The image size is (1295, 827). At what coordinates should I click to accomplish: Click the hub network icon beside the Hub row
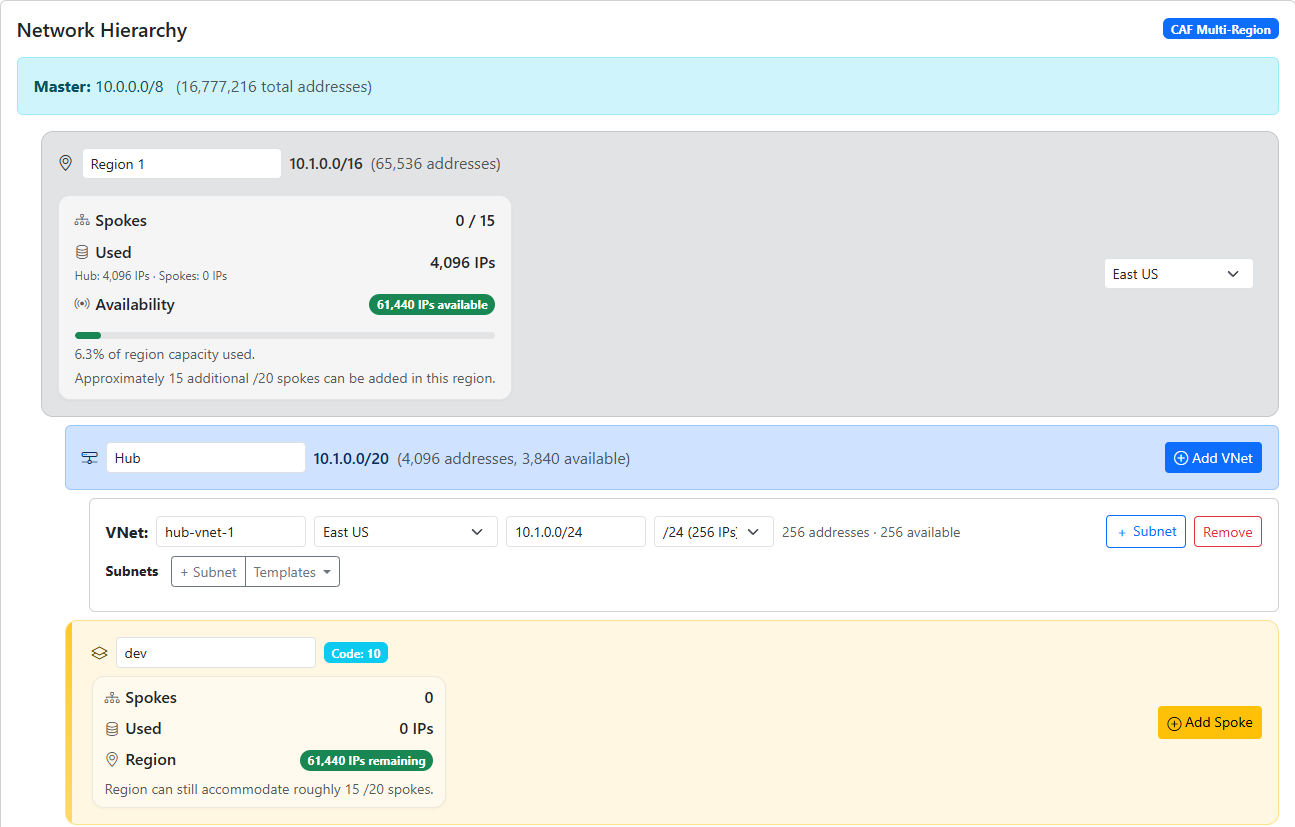[x=89, y=456]
